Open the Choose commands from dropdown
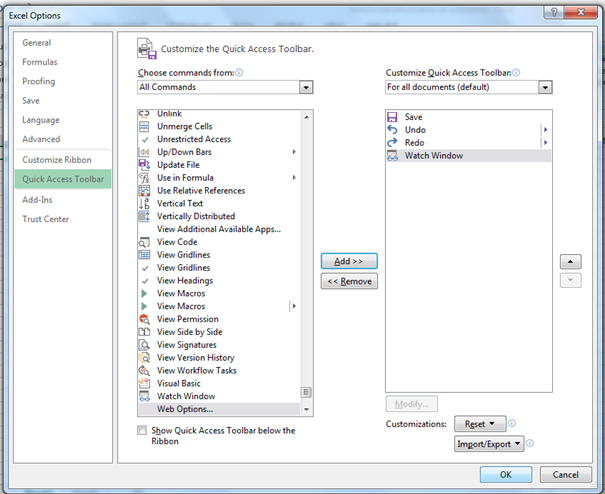 tap(306, 87)
